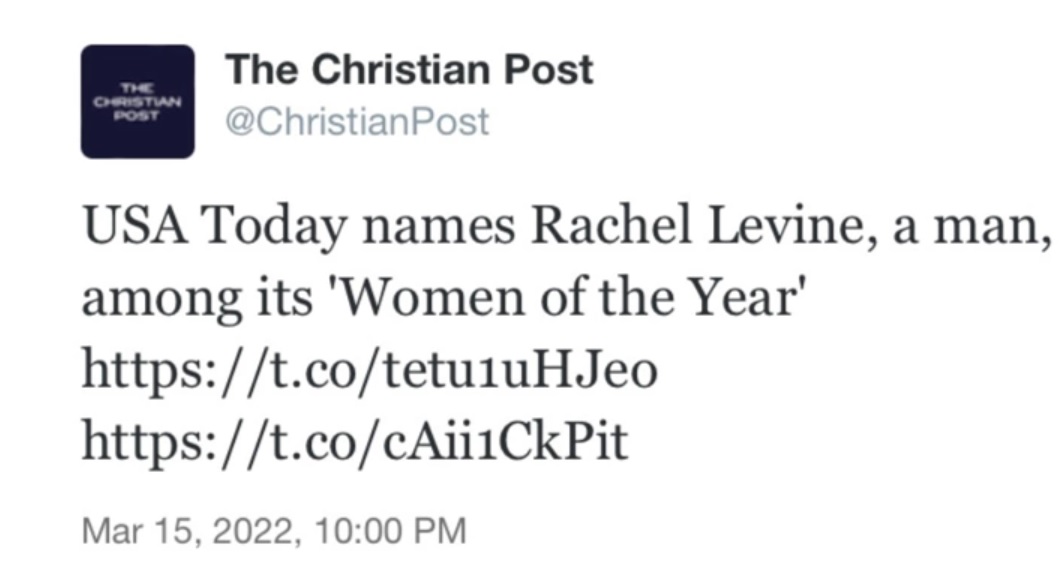Click the word Today in the headline

click(x=274, y=227)
